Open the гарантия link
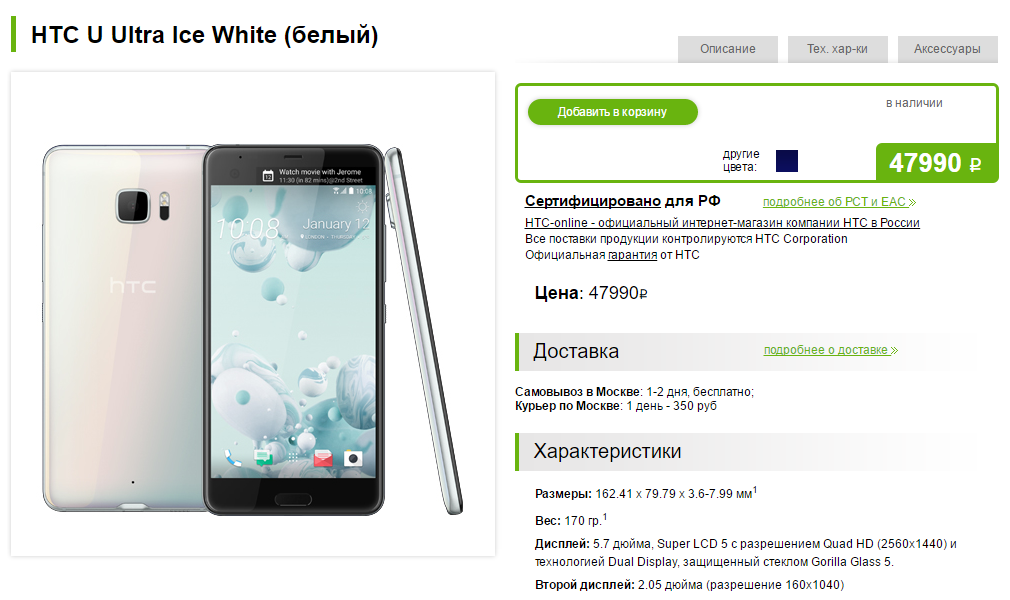 [x=632, y=255]
